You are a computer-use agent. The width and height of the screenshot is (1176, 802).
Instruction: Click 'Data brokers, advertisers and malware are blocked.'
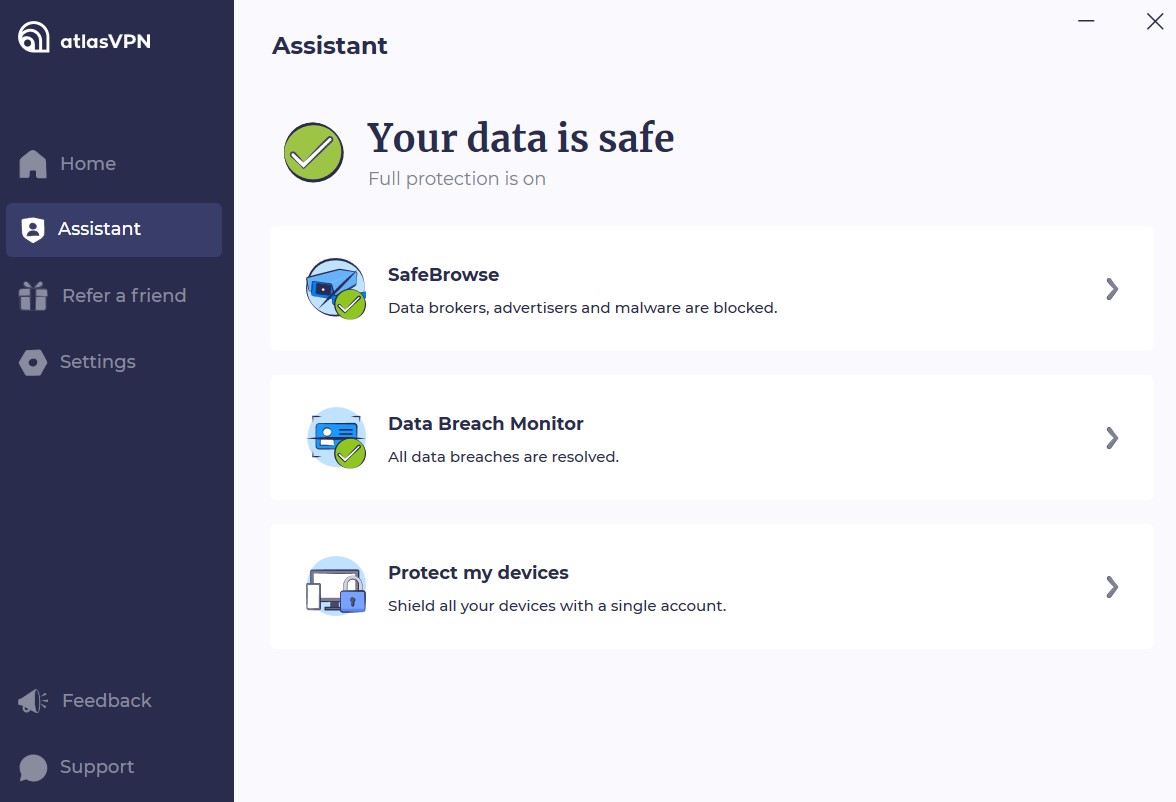[x=583, y=308]
